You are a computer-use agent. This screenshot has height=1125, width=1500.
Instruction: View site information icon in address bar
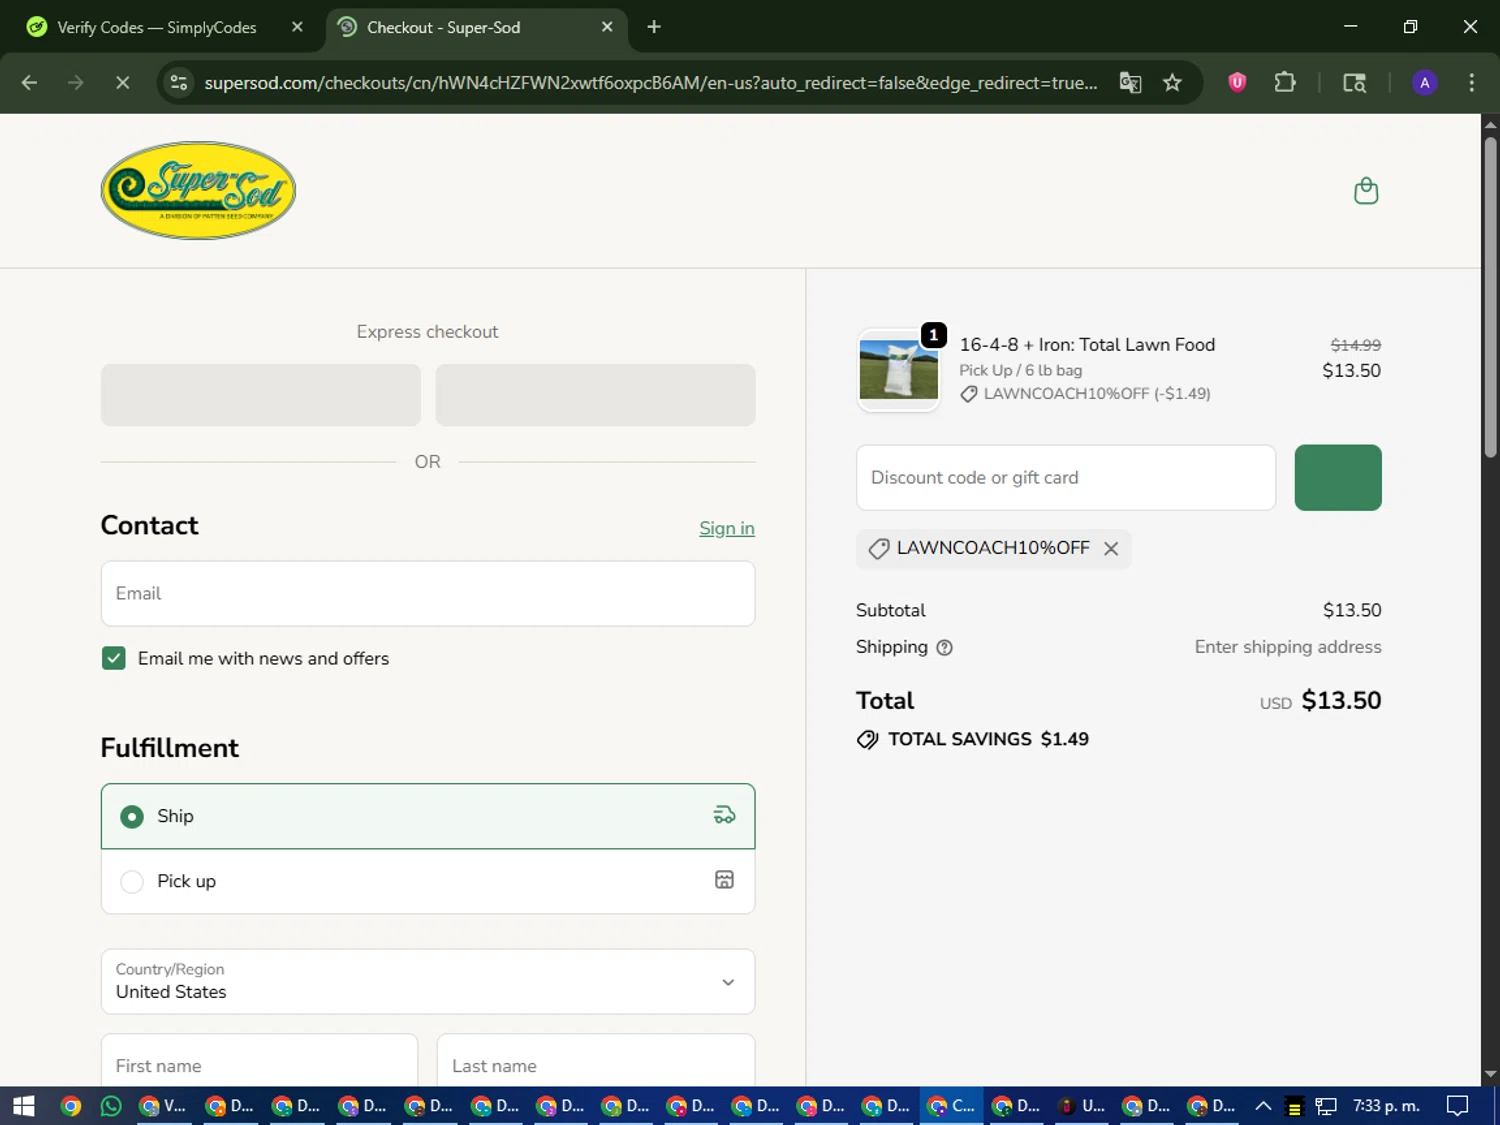tap(179, 83)
